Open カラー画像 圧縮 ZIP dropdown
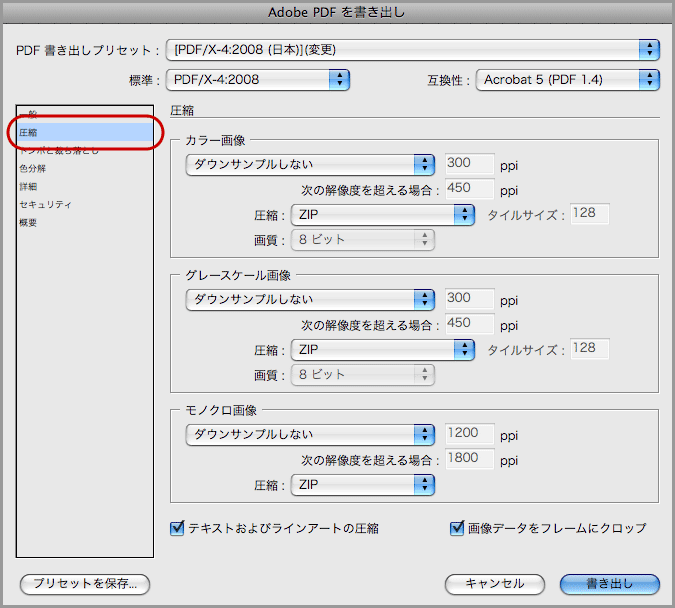This screenshot has height=608, width=675. point(383,215)
